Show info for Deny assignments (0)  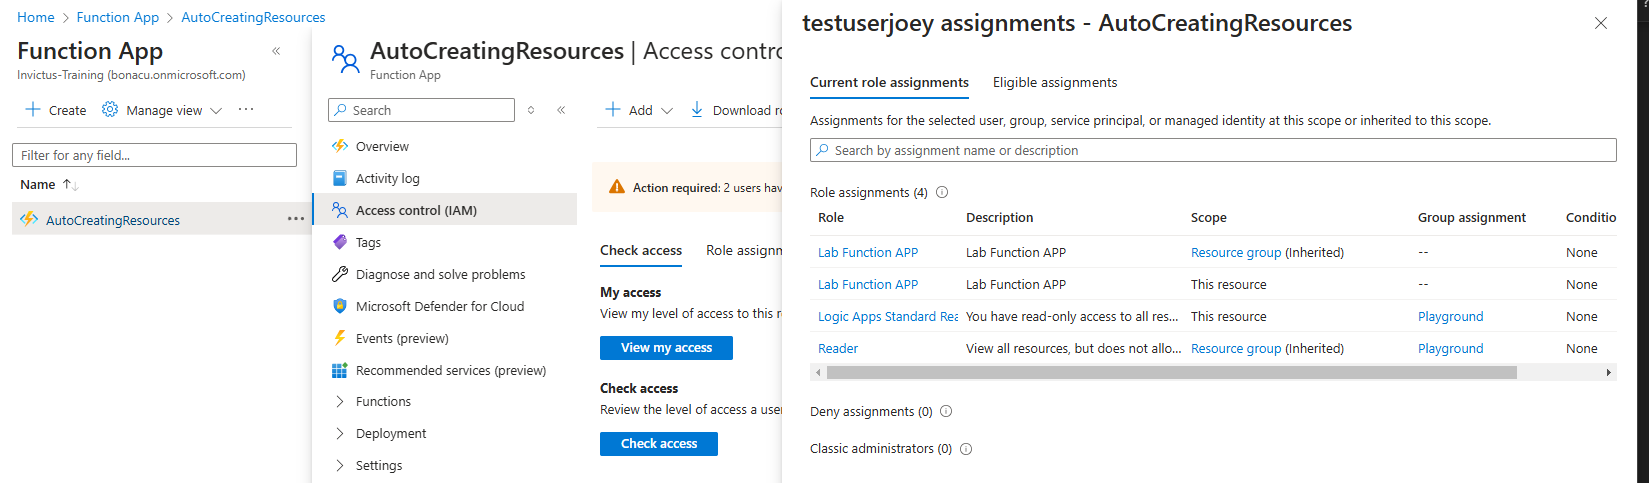tap(946, 411)
